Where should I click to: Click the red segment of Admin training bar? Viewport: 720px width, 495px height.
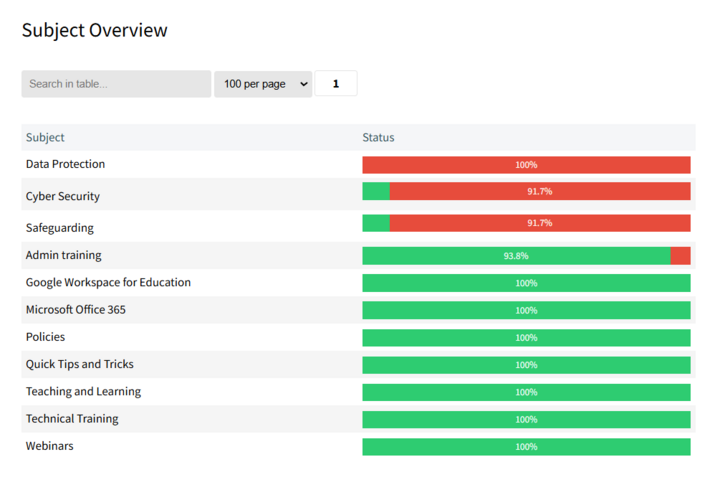[x=680, y=256]
